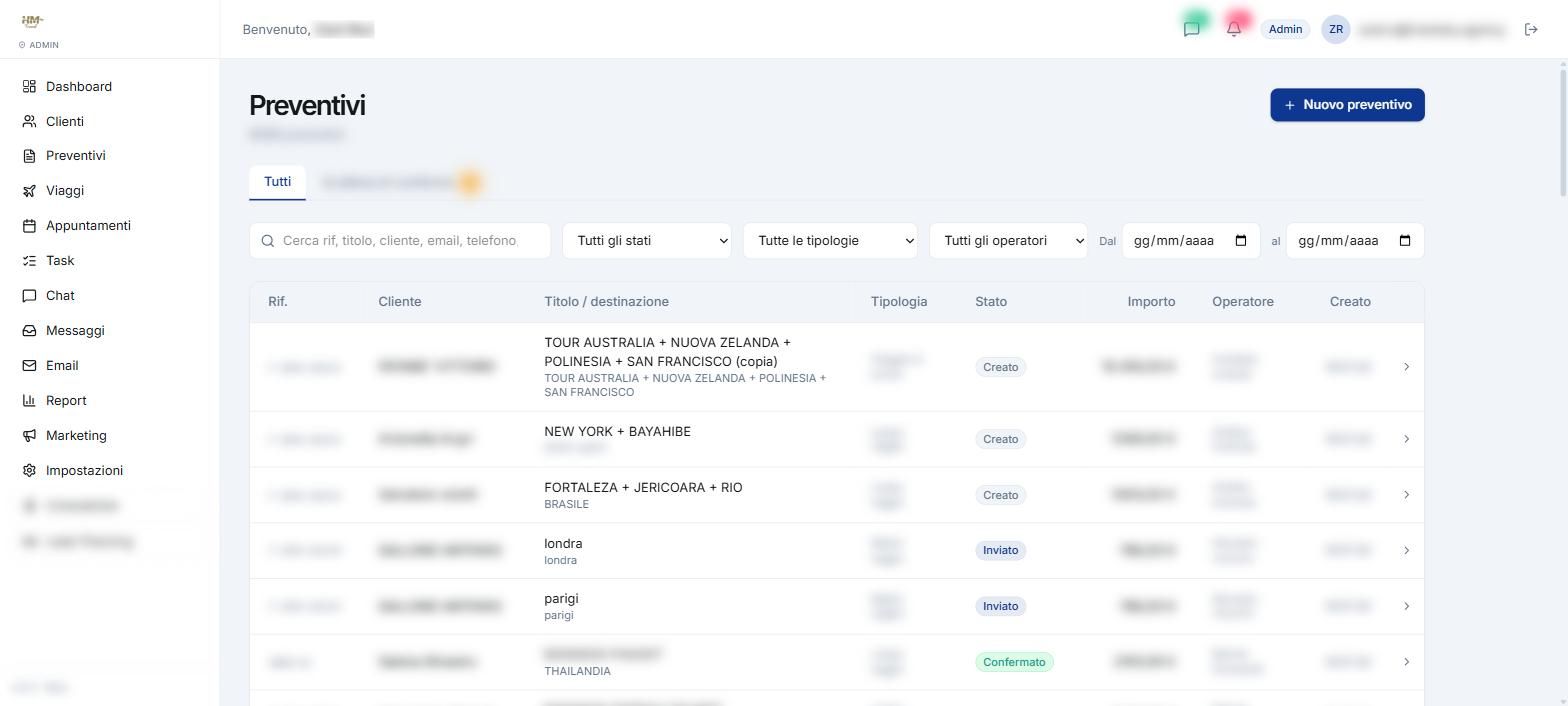Go to Clienti in sidebar menu

point(65,122)
